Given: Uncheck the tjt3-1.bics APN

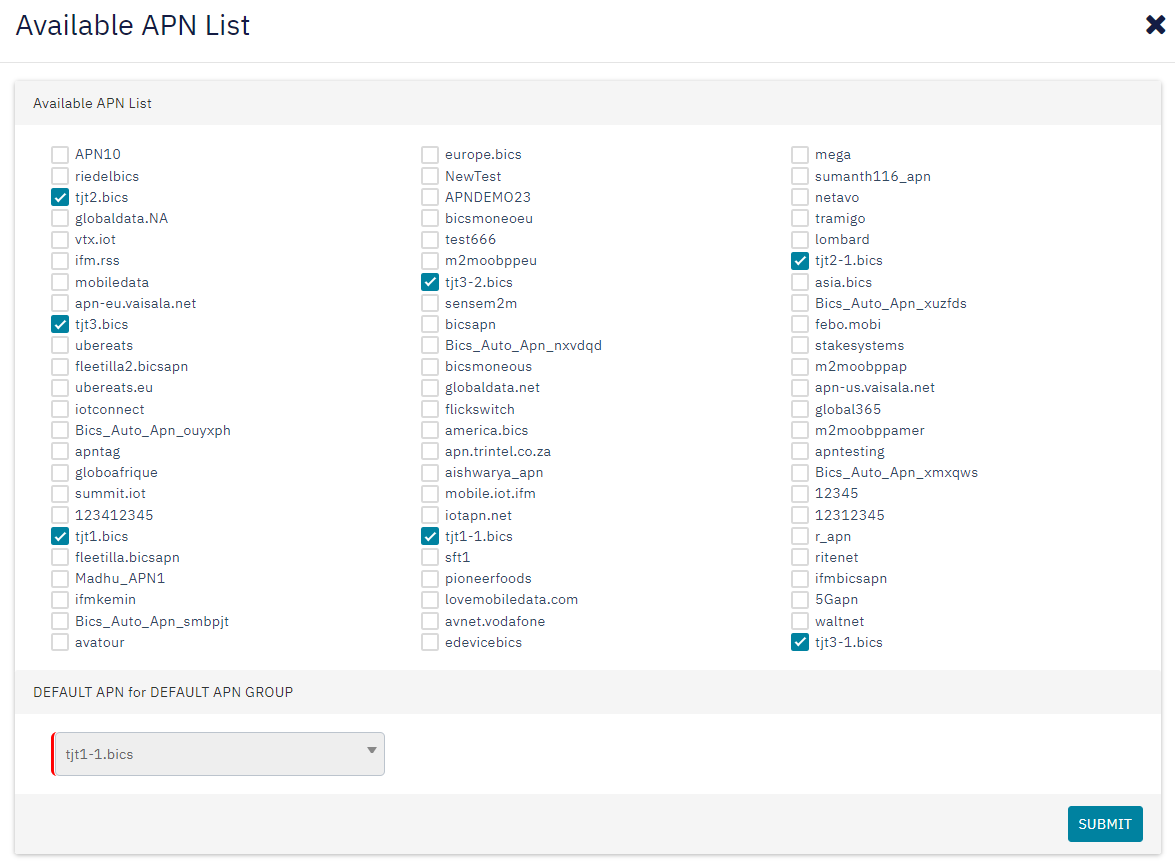Looking at the screenshot, I should pos(799,642).
